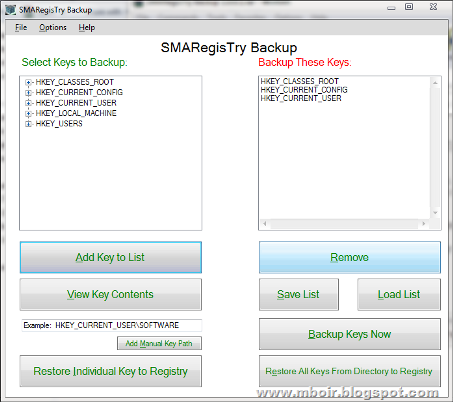Minimize the SMARegisTry Backup window
The height and width of the screenshot is (402, 453).
pyautogui.click(x=391, y=8)
